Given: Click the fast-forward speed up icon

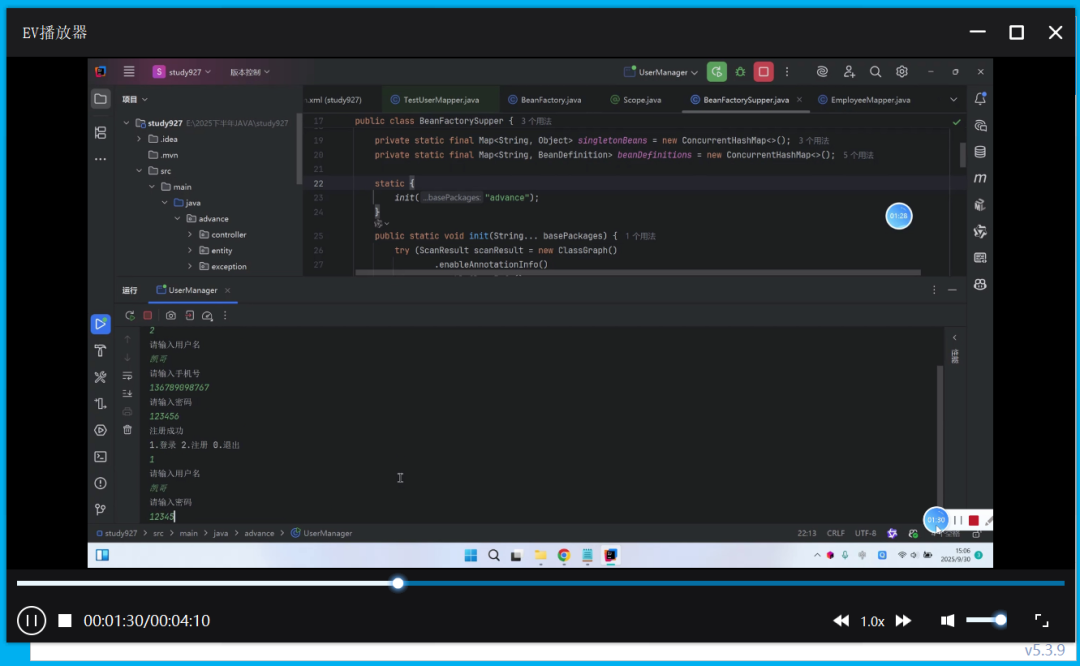Looking at the screenshot, I should [x=903, y=620].
